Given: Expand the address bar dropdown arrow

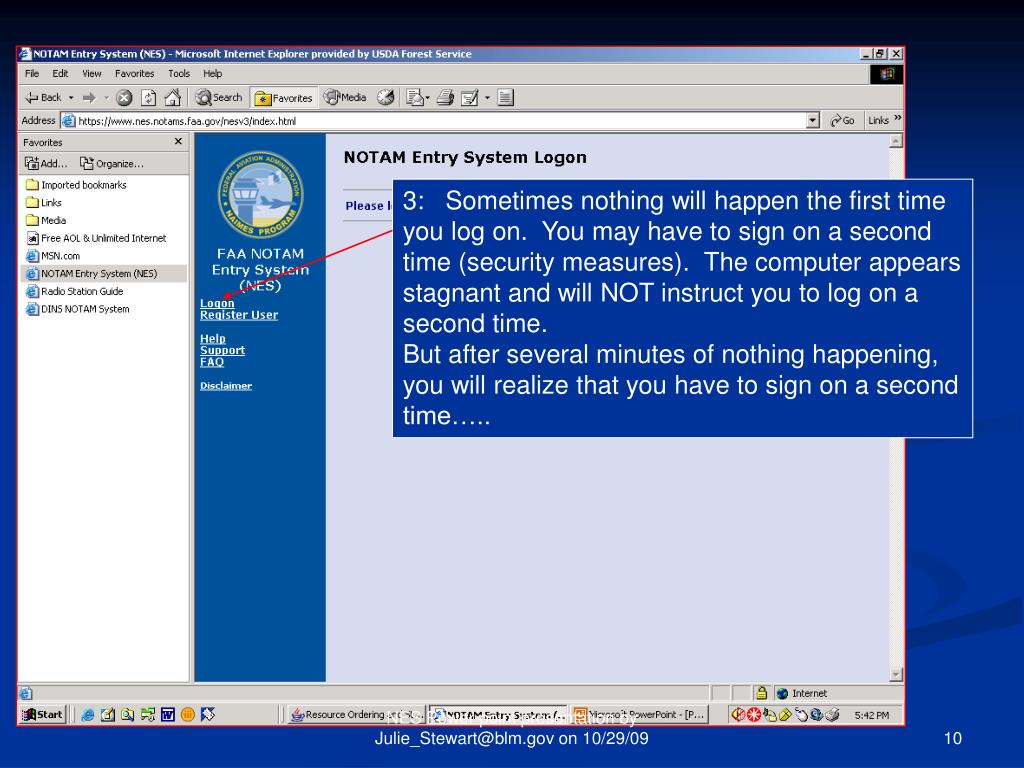Looking at the screenshot, I should 813,121.
